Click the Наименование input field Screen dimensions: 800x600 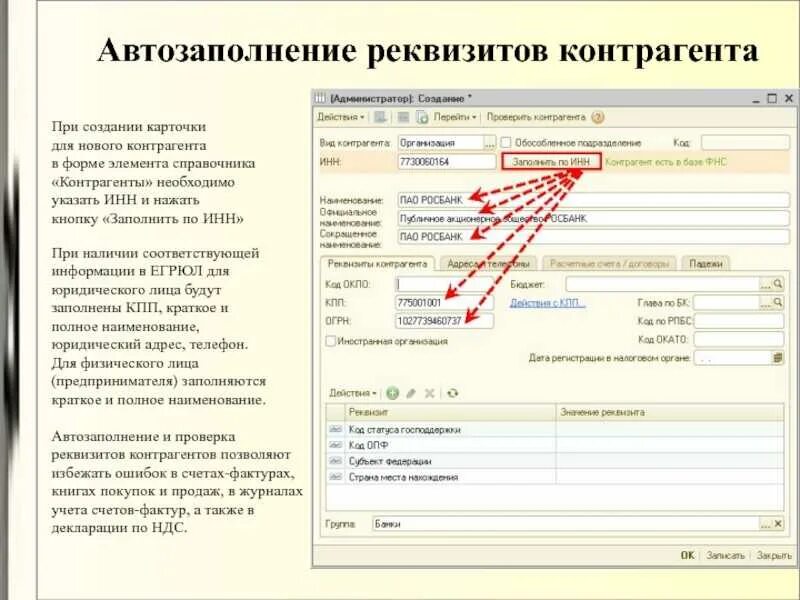(x=593, y=200)
